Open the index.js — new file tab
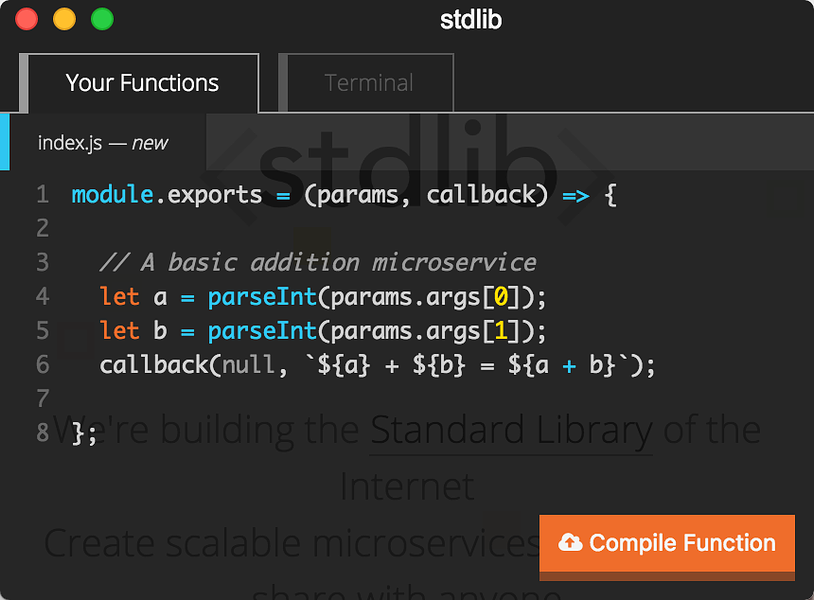The width and height of the screenshot is (814, 600). (x=103, y=143)
